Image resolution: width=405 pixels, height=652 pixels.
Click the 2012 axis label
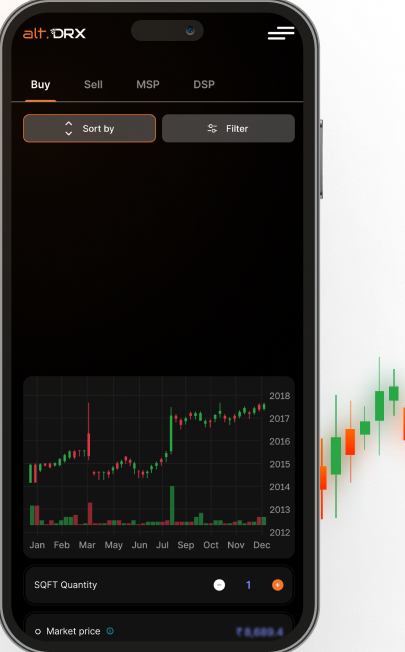pos(279,532)
